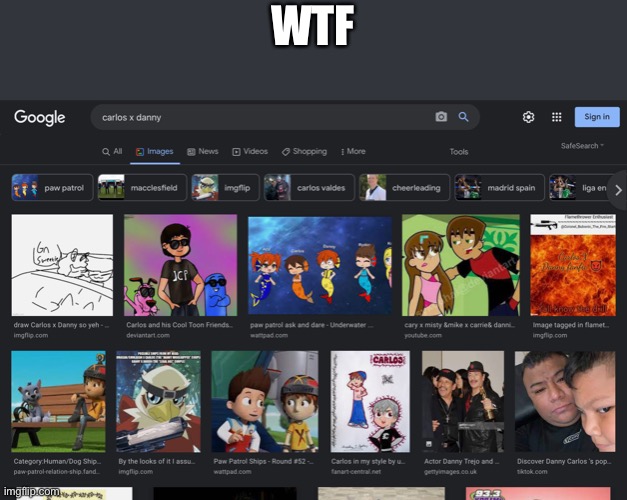The height and width of the screenshot is (500, 627).
Task: Click the Google logo
Action: 40,118
